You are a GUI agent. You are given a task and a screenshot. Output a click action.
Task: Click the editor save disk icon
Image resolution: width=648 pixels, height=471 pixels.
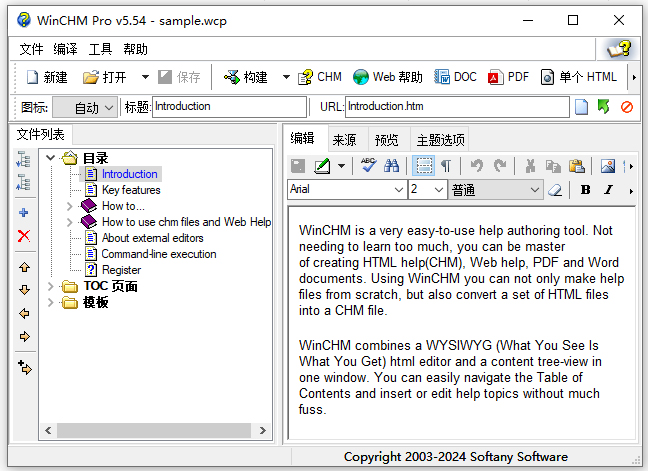[298, 166]
